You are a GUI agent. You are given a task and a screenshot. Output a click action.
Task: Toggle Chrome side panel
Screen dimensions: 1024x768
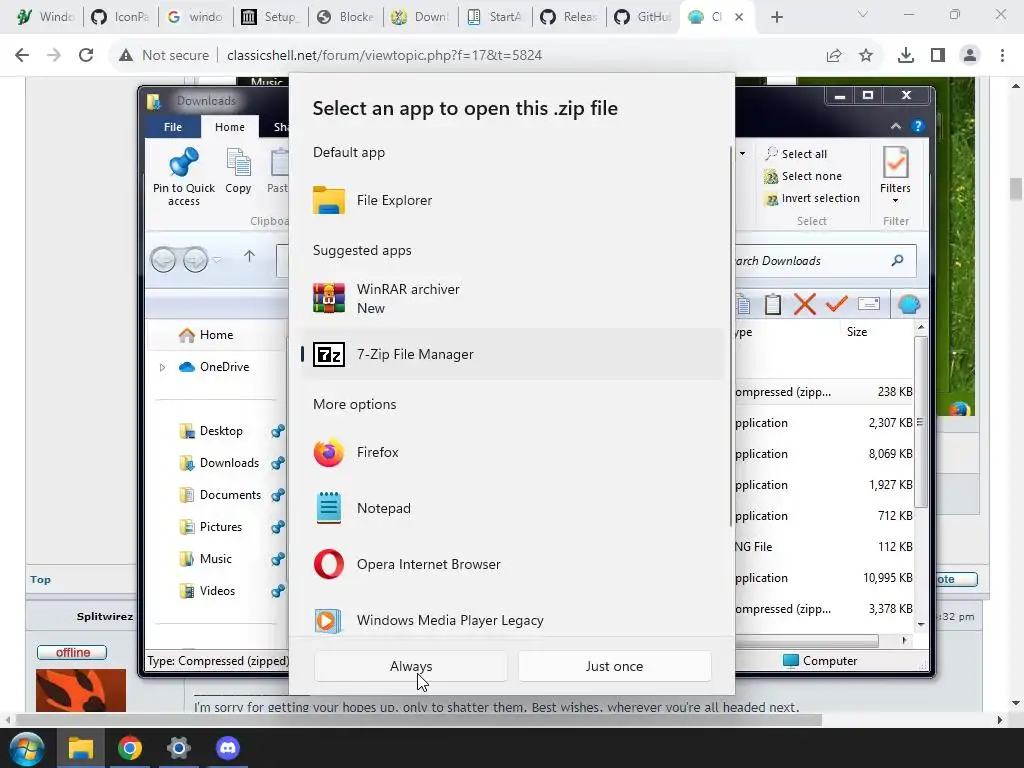(938, 56)
